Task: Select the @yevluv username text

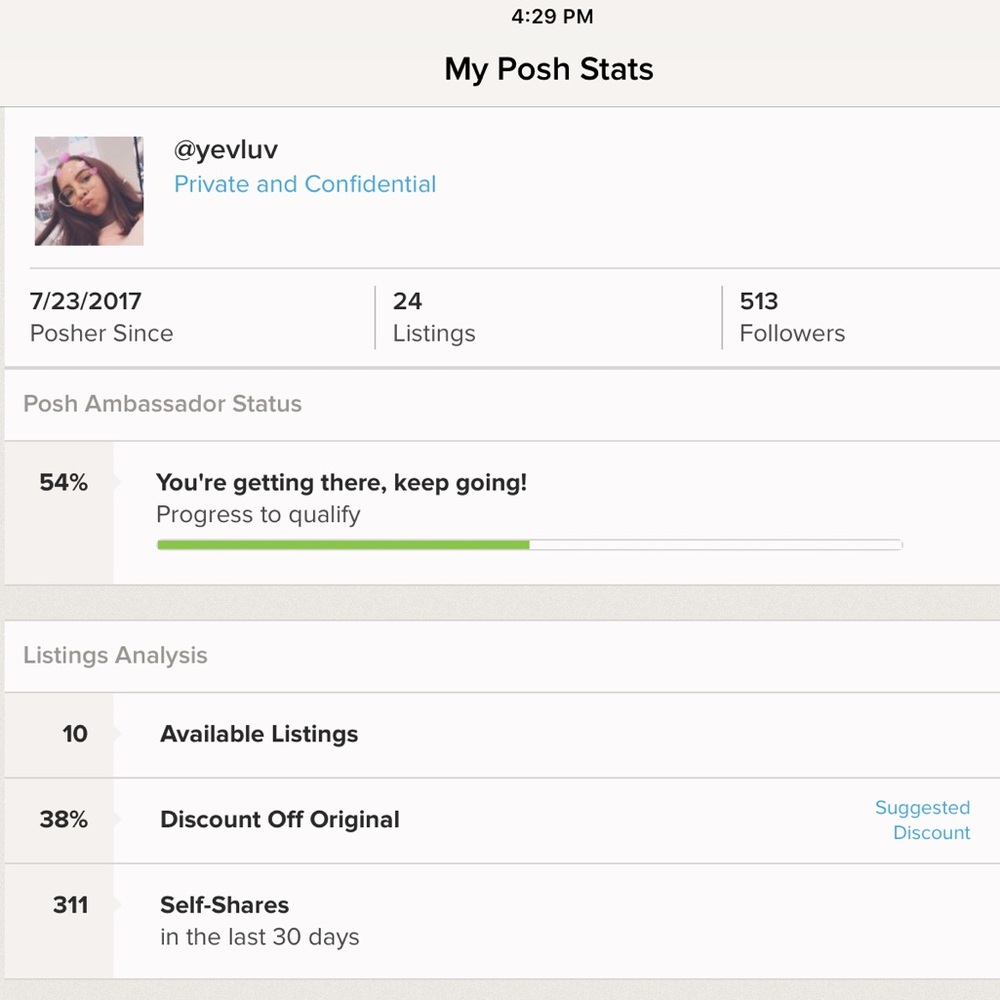Action: [226, 150]
